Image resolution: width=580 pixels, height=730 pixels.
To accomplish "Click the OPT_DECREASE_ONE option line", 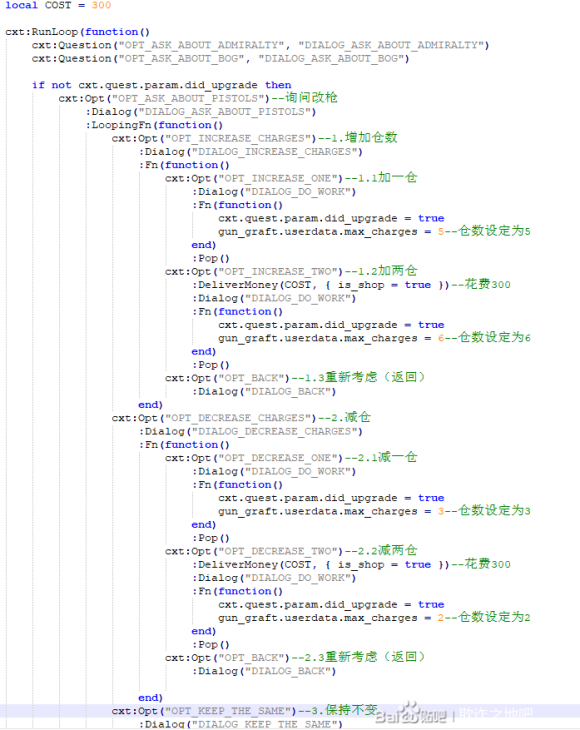I will (x=291, y=458).
